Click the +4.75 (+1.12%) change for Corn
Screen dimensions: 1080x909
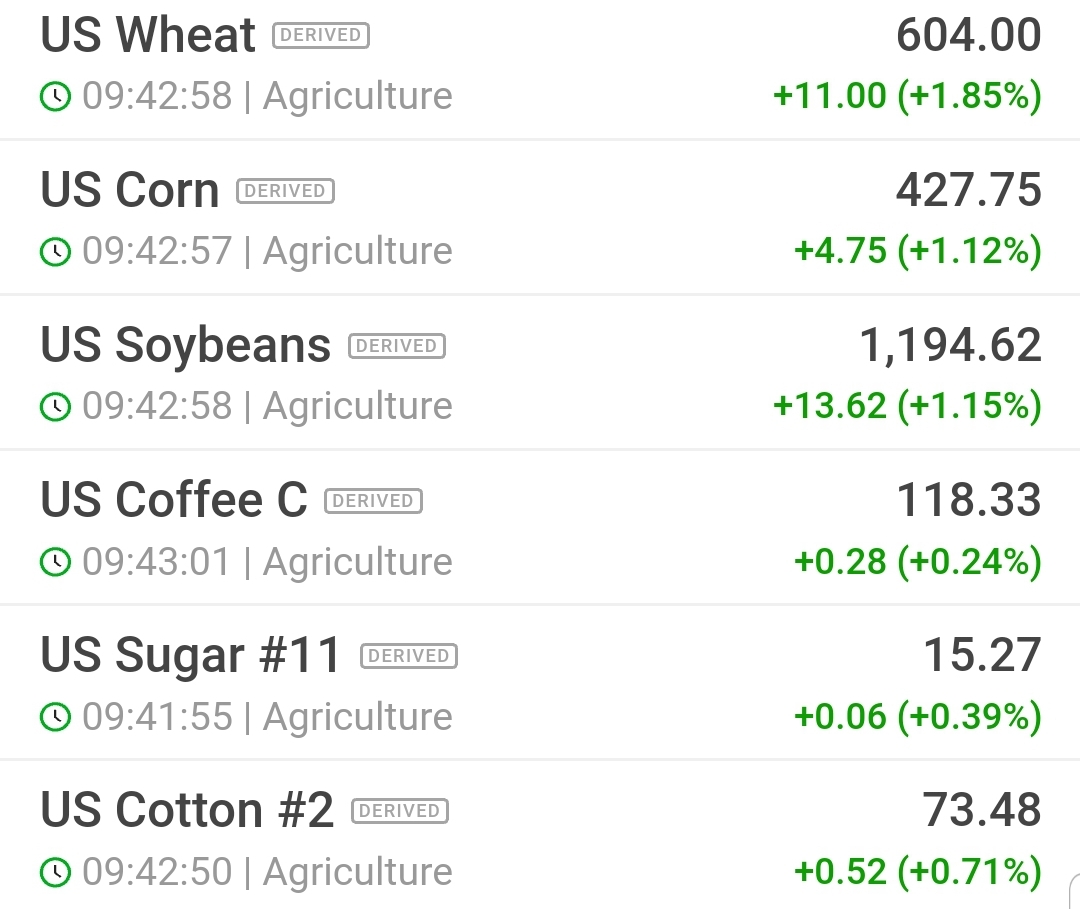917,251
